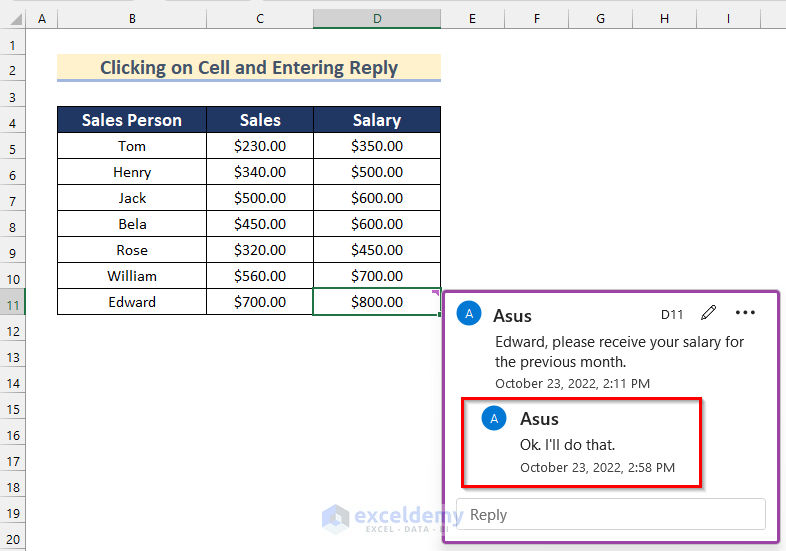Click the 'Sales Person' header cell
Screen dimensions: 786x551
coord(132,120)
